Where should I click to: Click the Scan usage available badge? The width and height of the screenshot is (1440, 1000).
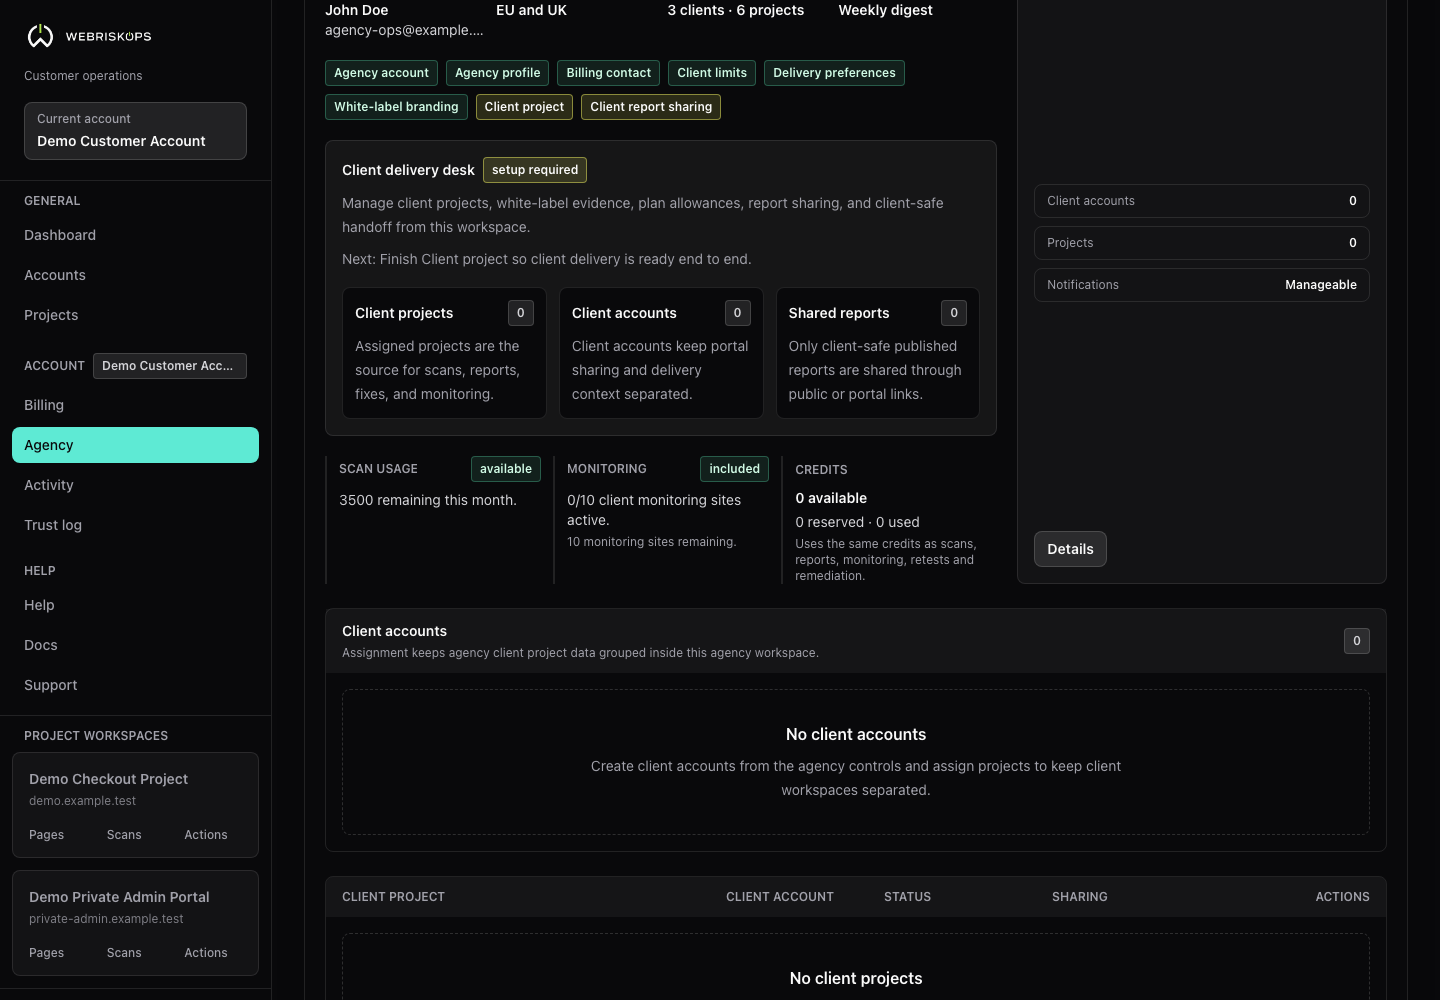(x=506, y=469)
